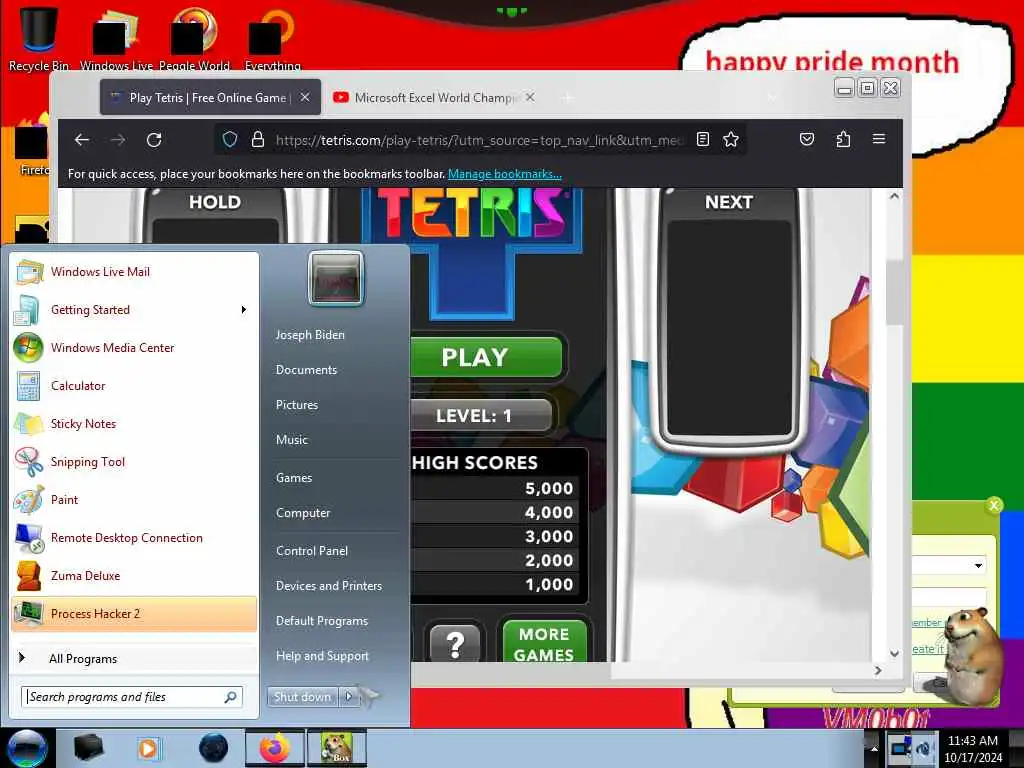Open Sticky Notes
1024x768 pixels.
135,423
